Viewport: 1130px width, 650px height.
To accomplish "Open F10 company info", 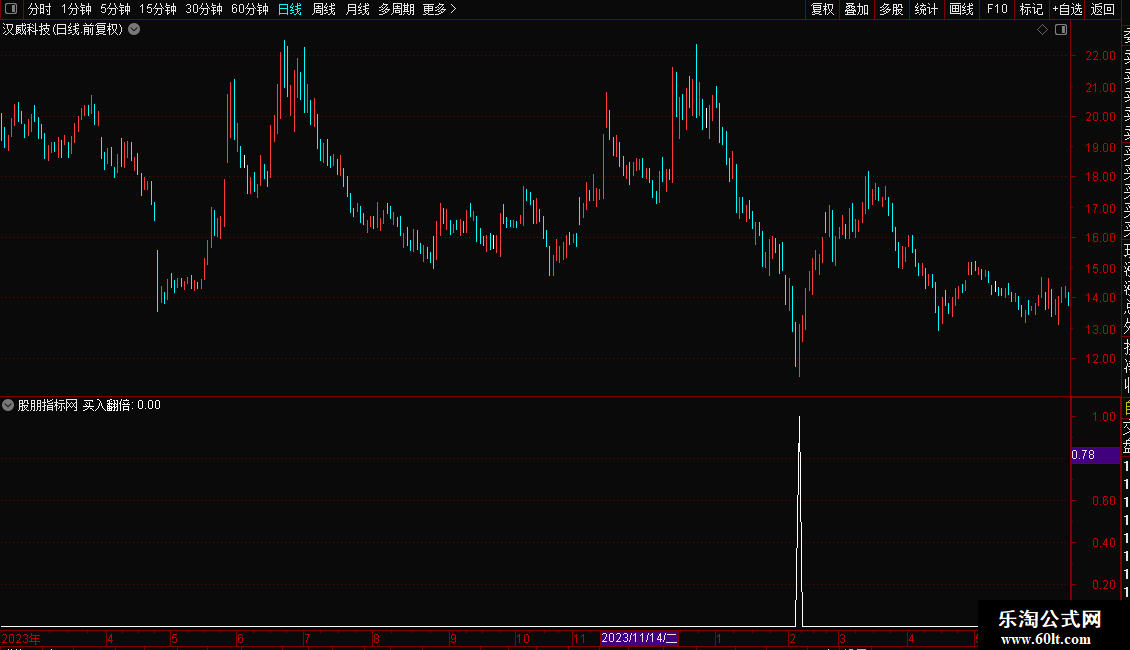I will pos(997,9).
